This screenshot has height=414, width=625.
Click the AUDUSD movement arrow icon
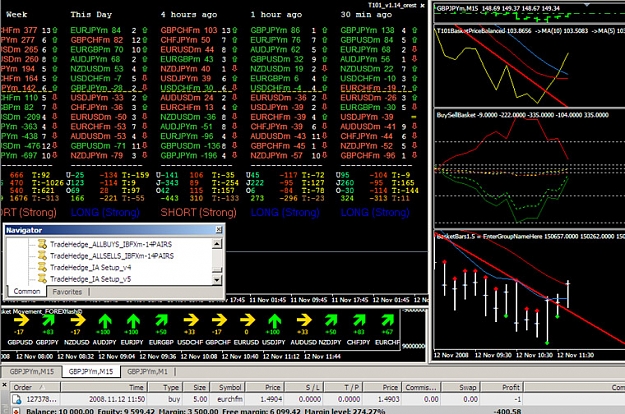click(x=304, y=320)
